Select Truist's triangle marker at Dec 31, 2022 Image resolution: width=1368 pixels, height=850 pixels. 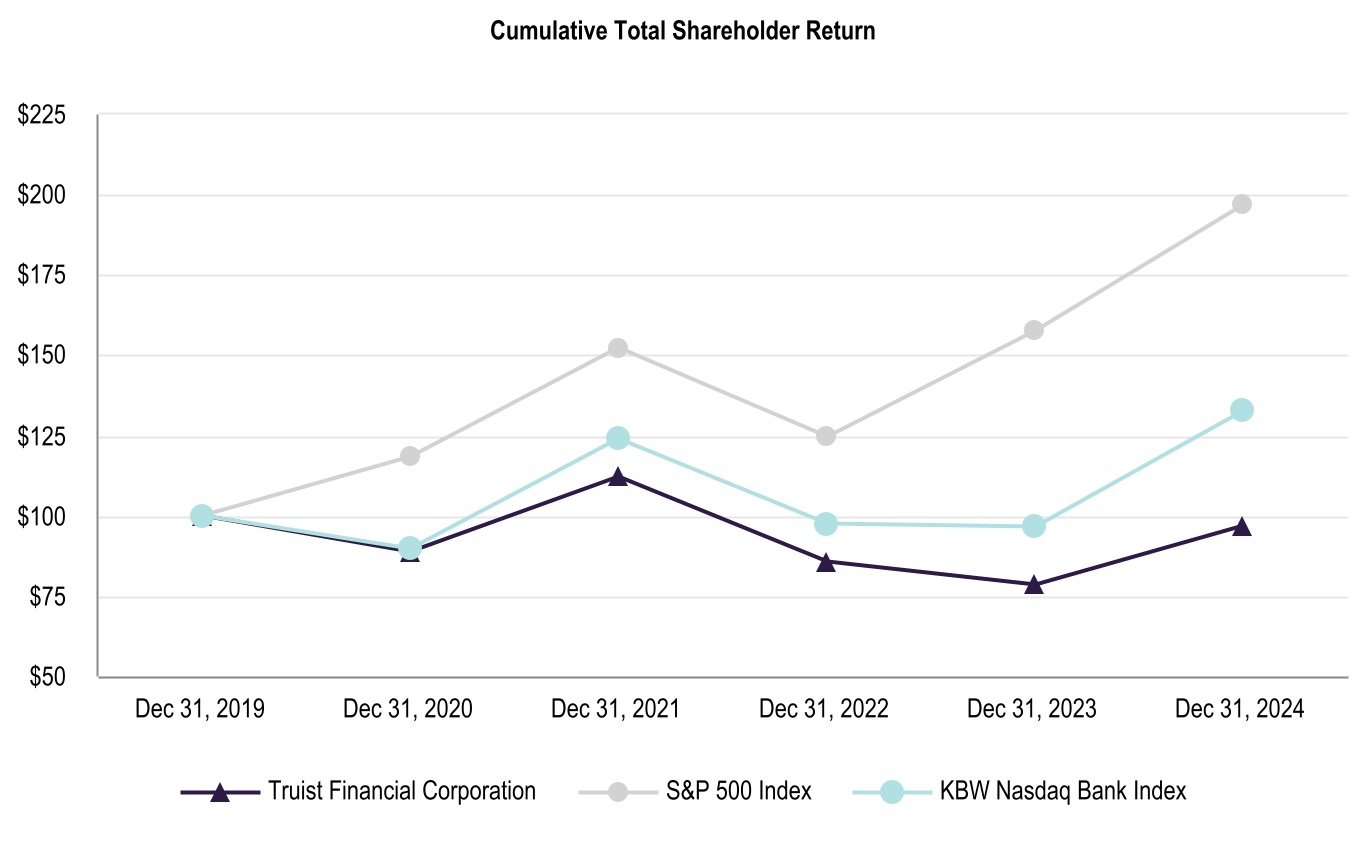pyautogui.click(x=826, y=562)
